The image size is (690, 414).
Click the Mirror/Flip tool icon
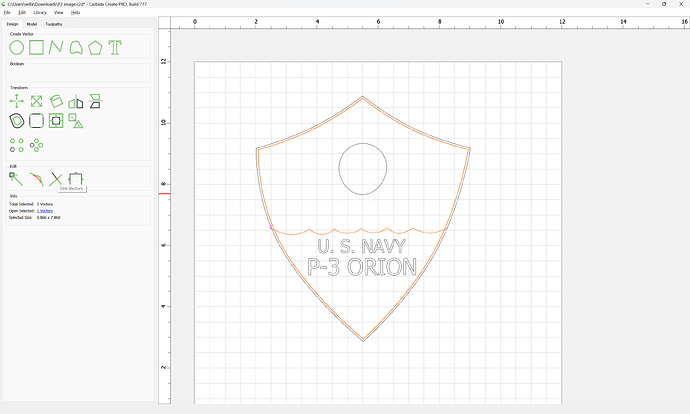click(75, 101)
